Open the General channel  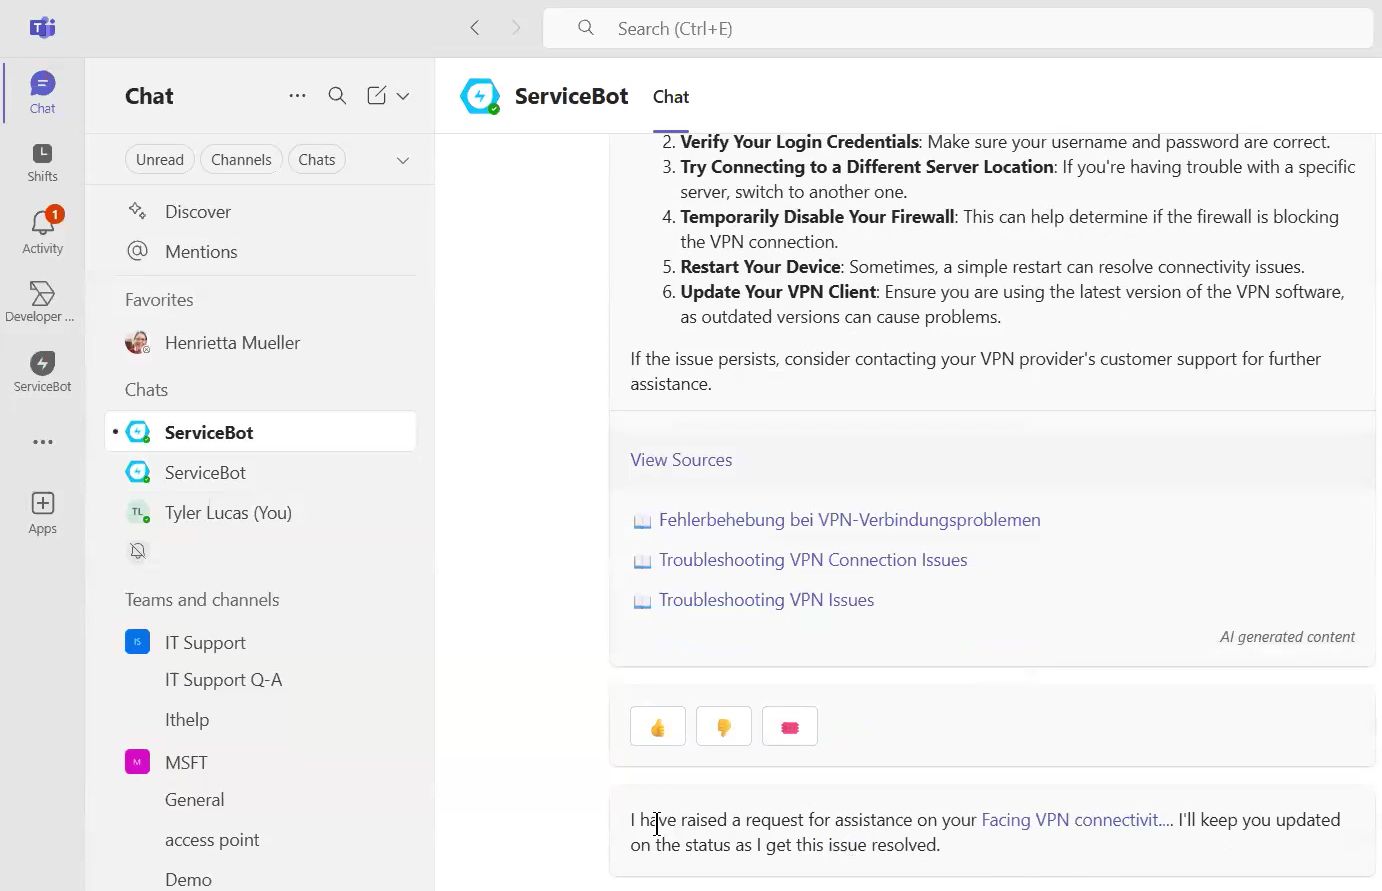194,800
